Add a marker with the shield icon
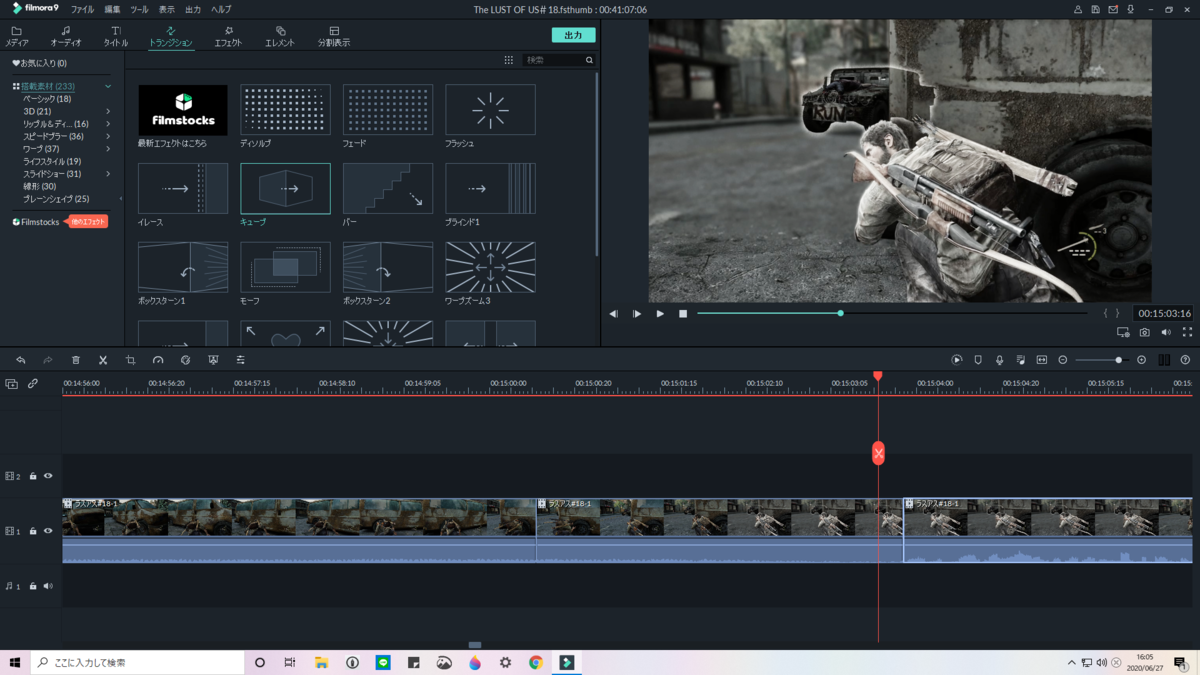This screenshot has width=1200, height=675. pyautogui.click(x=978, y=360)
